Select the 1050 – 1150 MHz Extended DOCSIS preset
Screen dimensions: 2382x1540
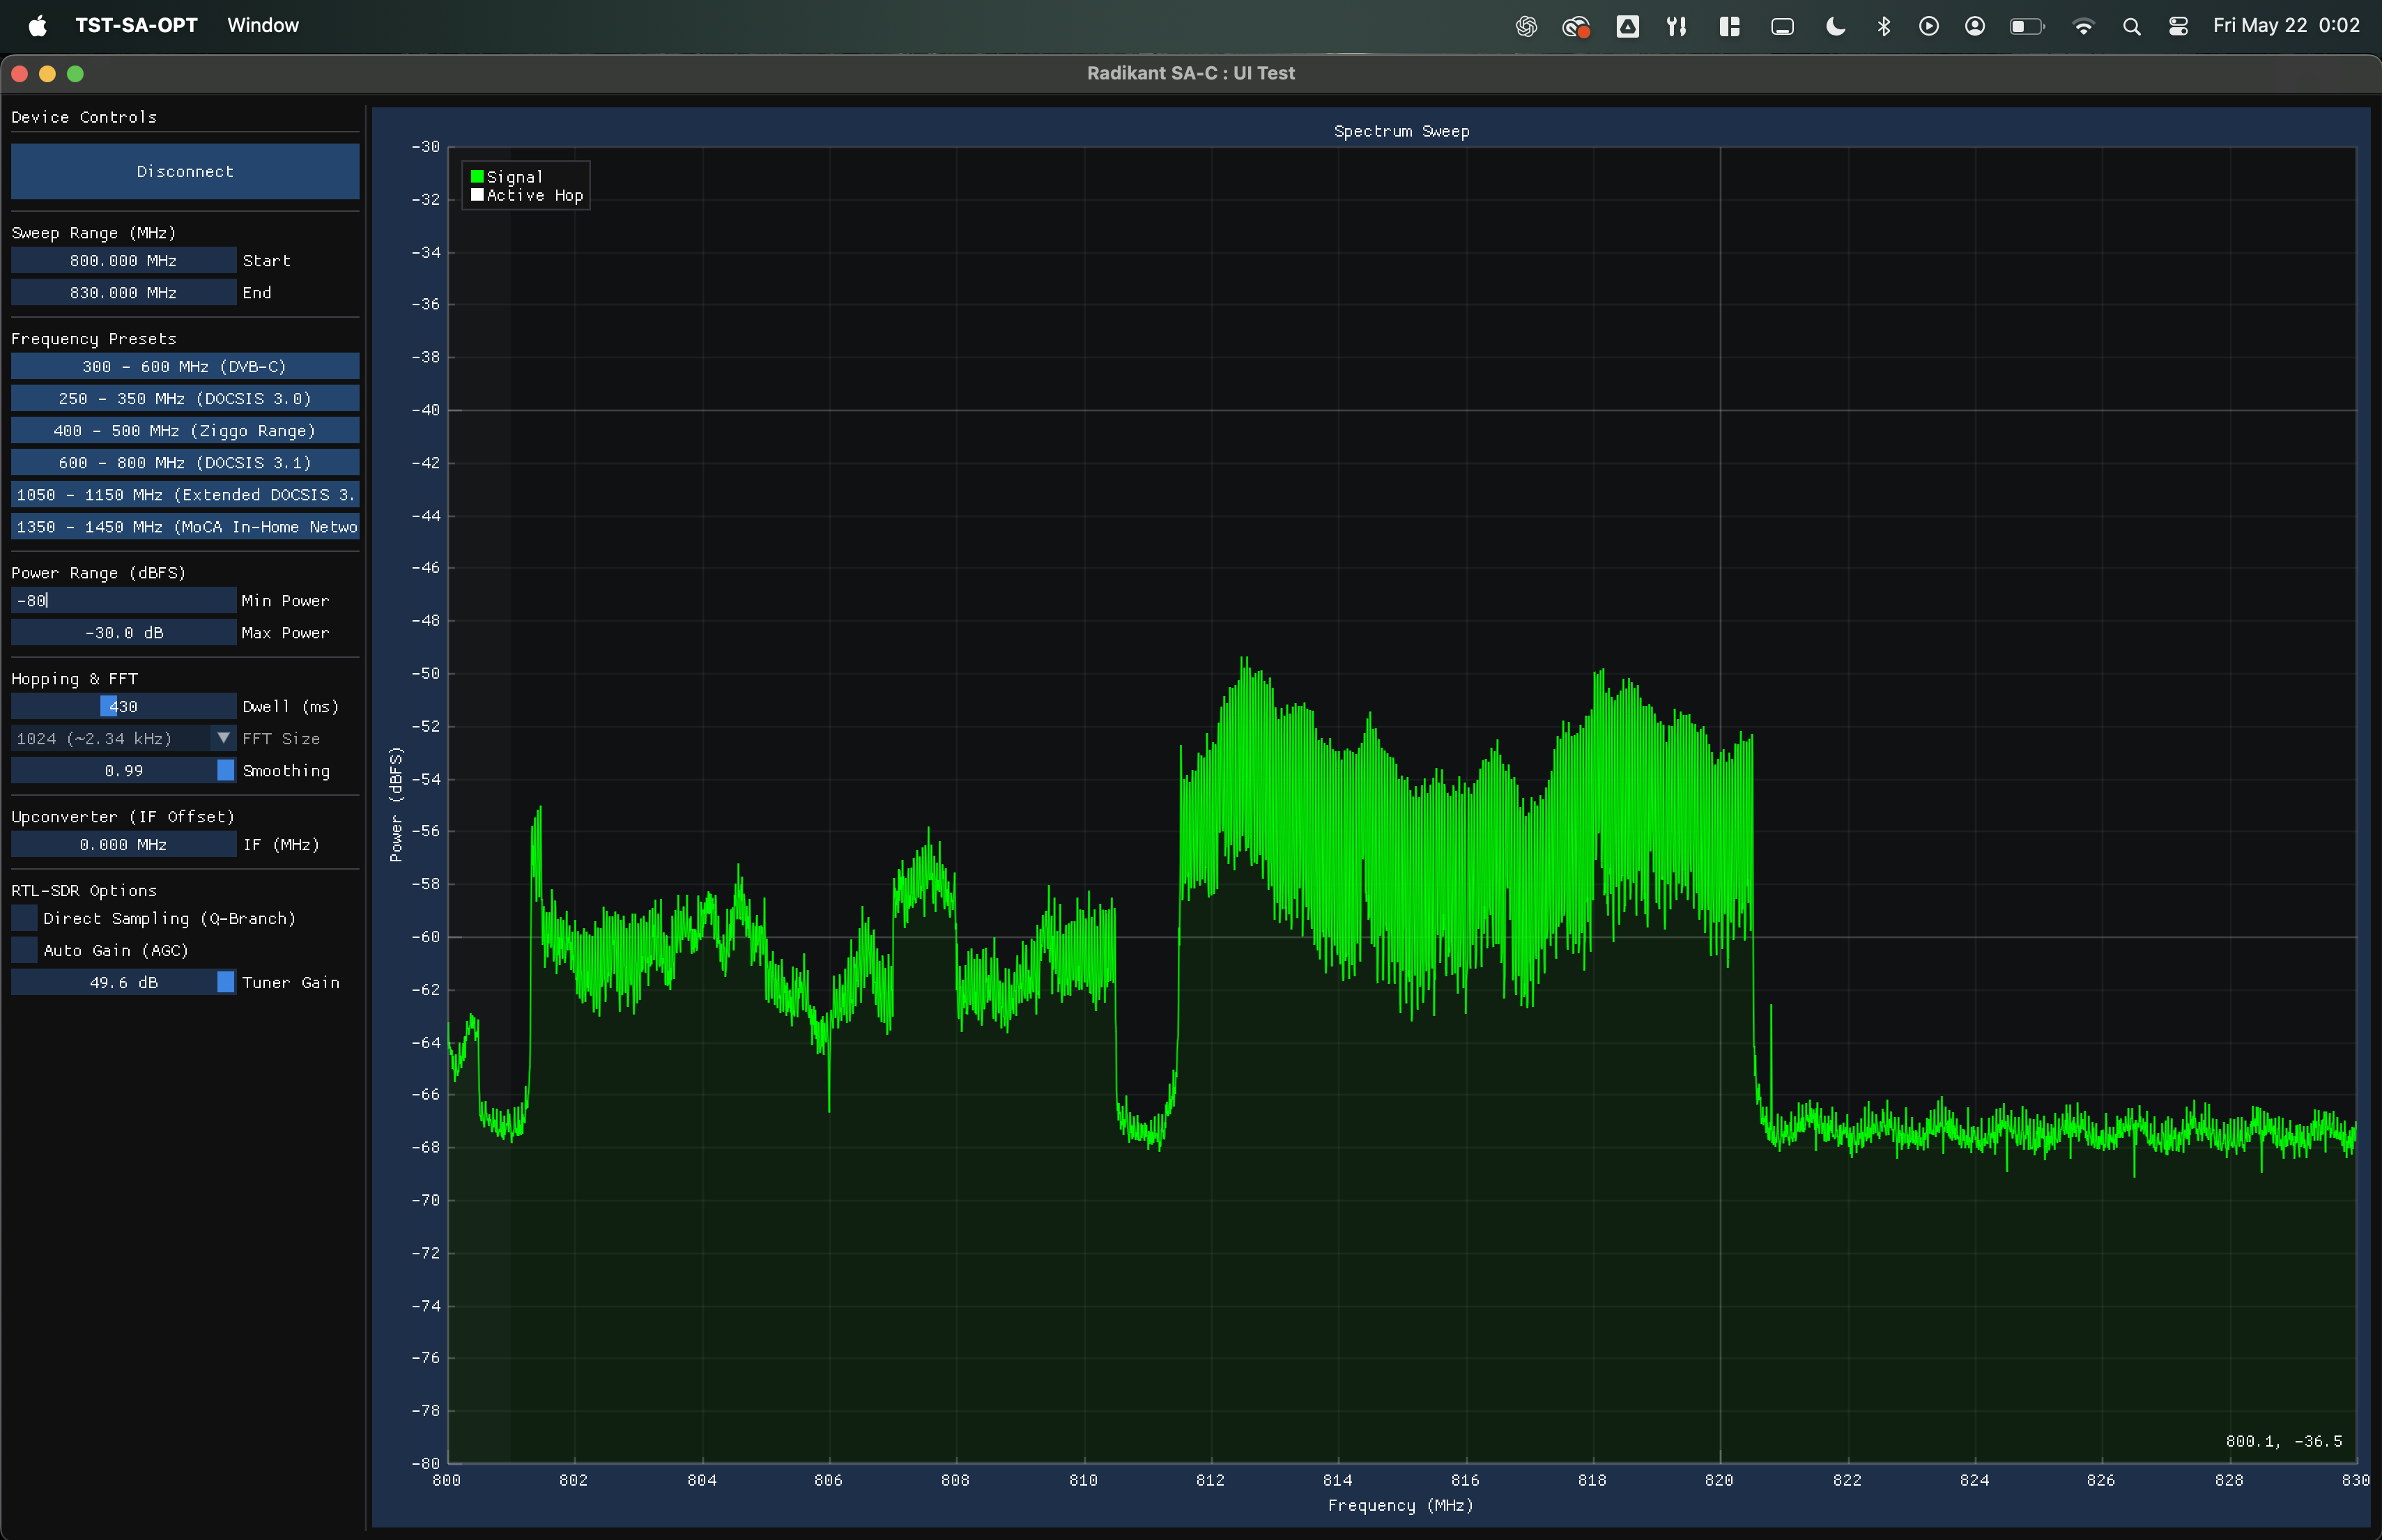click(x=185, y=495)
